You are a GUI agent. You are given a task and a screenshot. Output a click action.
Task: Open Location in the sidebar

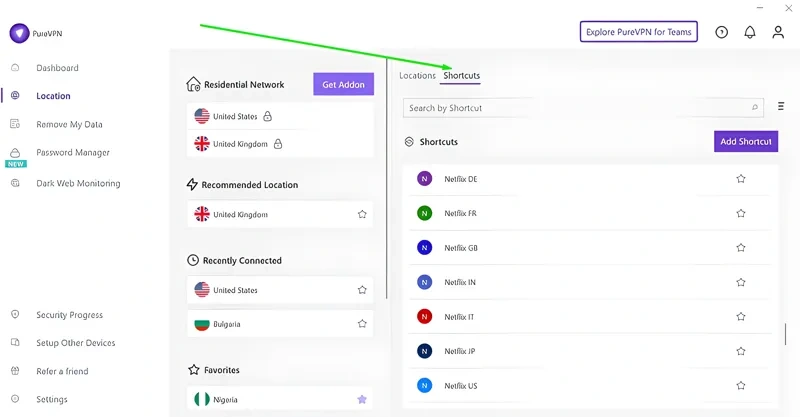click(x=53, y=96)
